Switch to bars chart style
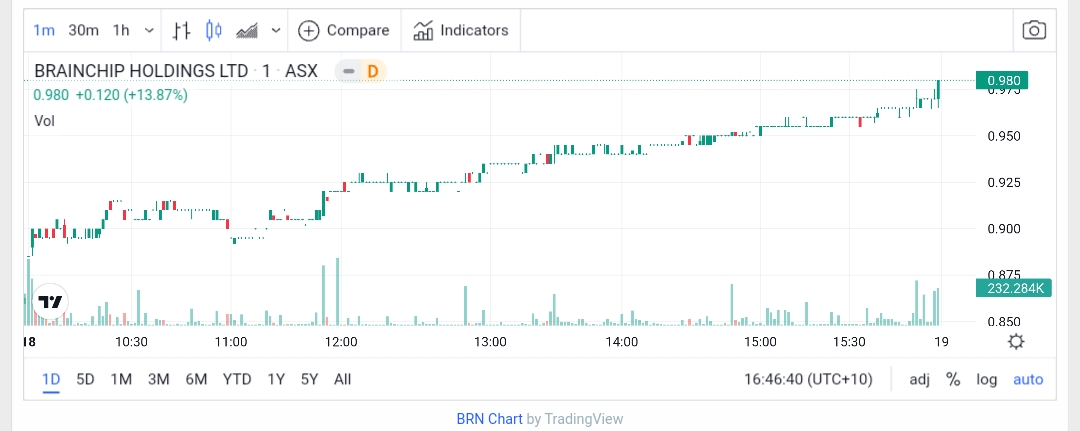Screen dimensions: 1080x431 point(181,30)
